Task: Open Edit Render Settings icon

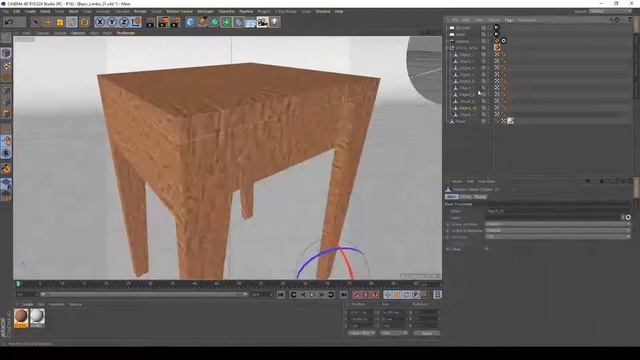Action: click(x=176, y=22)
